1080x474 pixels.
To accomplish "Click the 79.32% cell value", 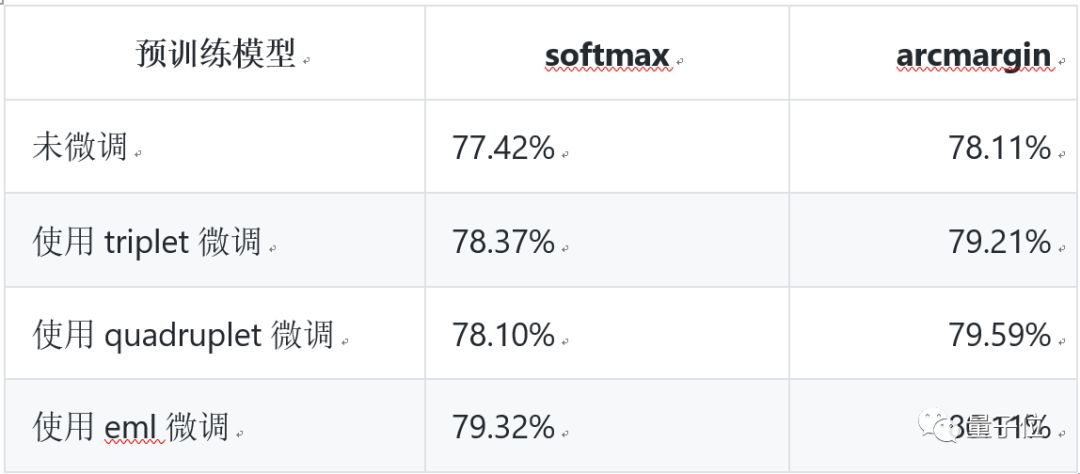I will pos(503,428).
